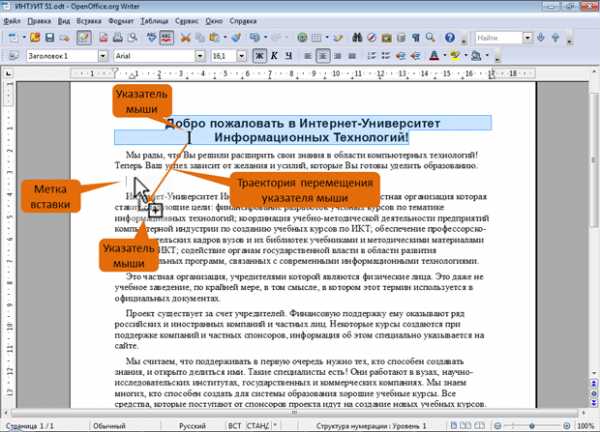The width and height of the screenshot is (600, 432).
Task: Open the Arial font name dropdown
Action: coord(200,56)
